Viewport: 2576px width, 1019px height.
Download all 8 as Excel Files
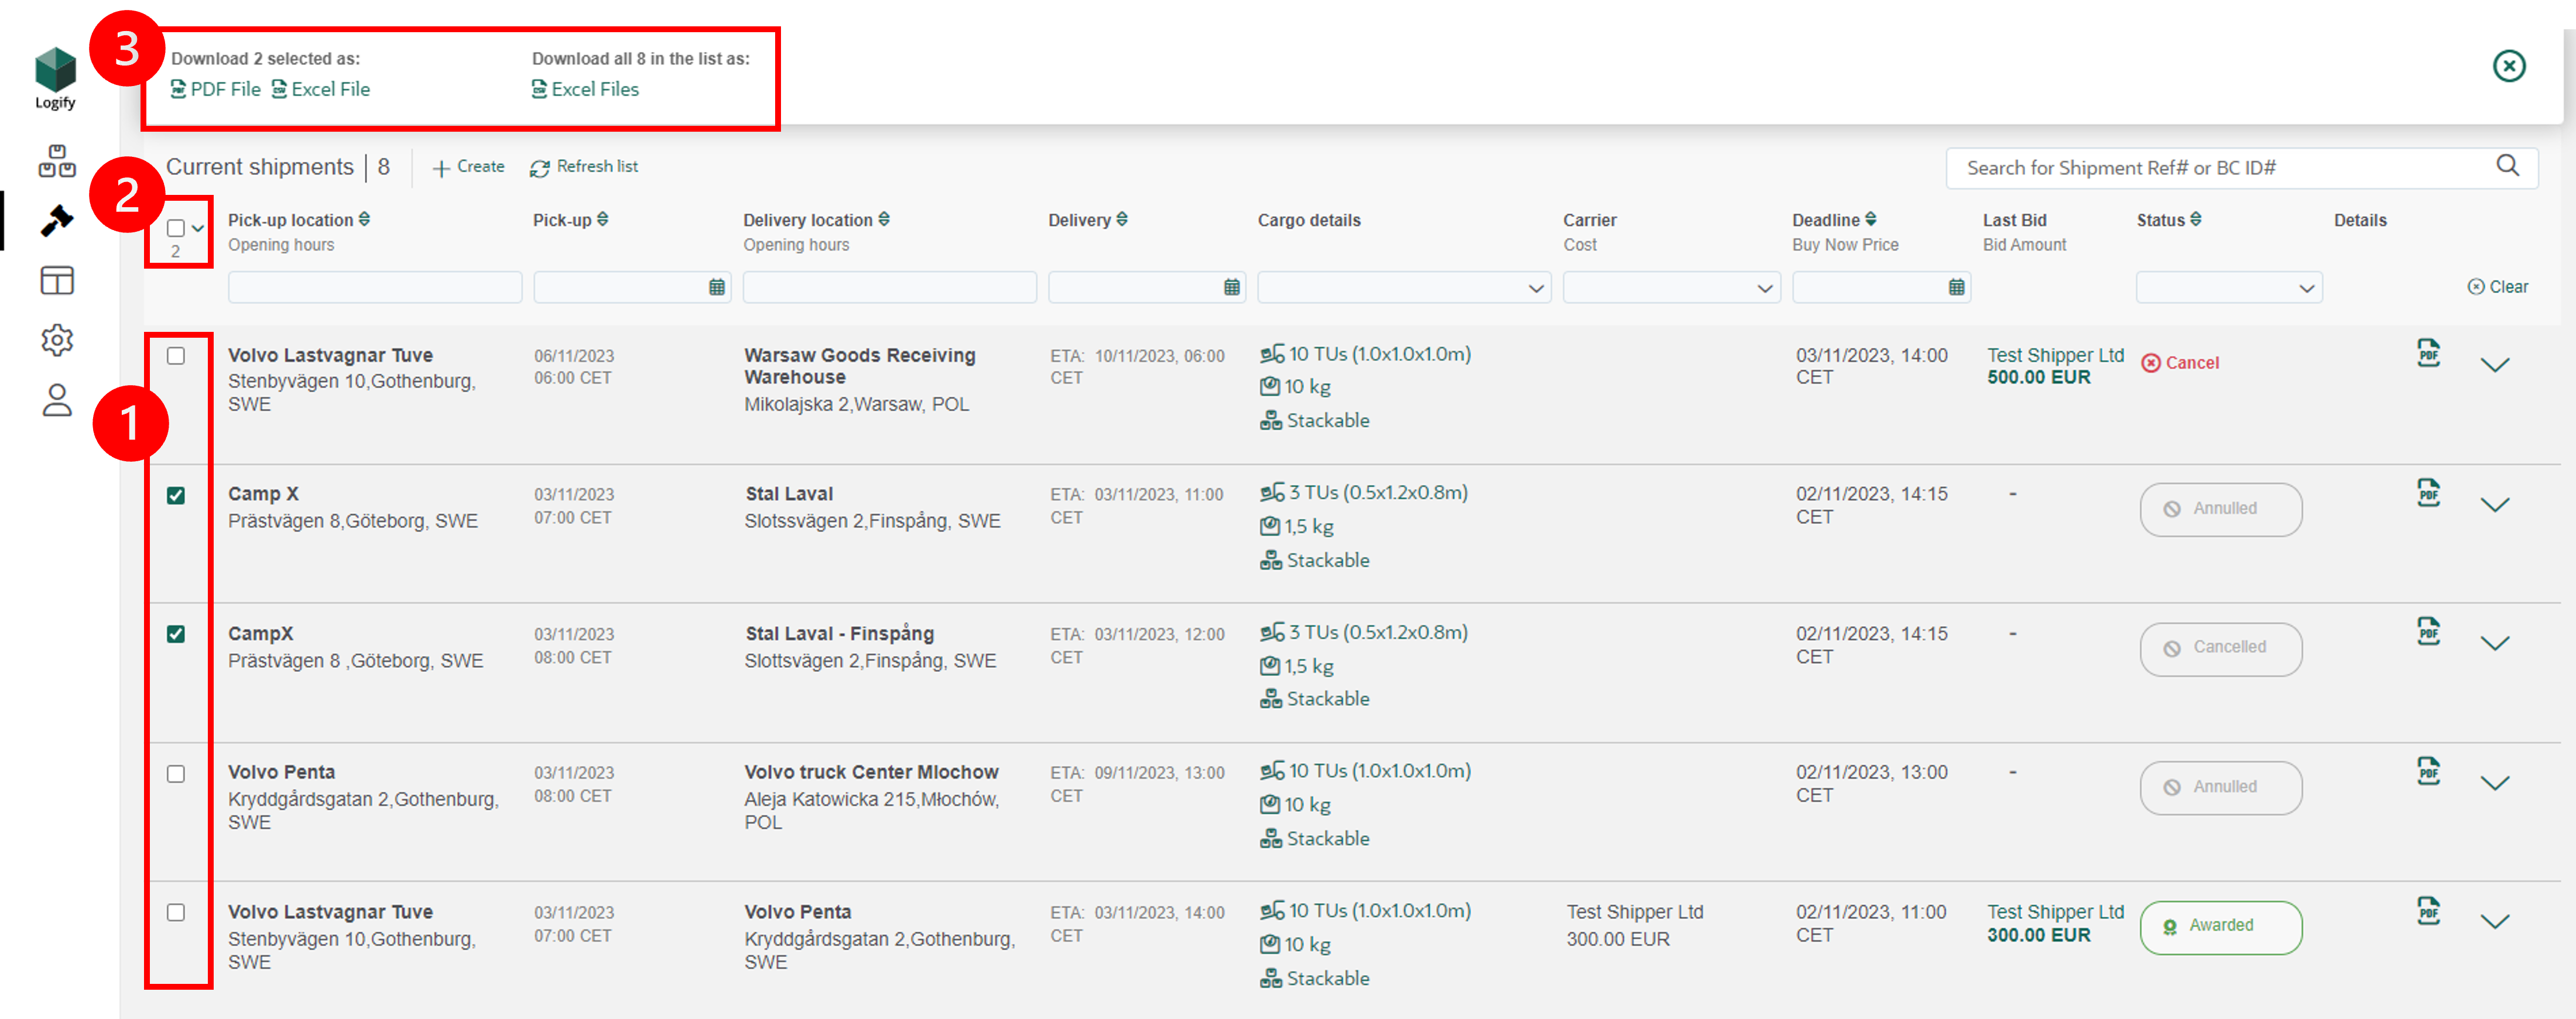pos(585,89)
